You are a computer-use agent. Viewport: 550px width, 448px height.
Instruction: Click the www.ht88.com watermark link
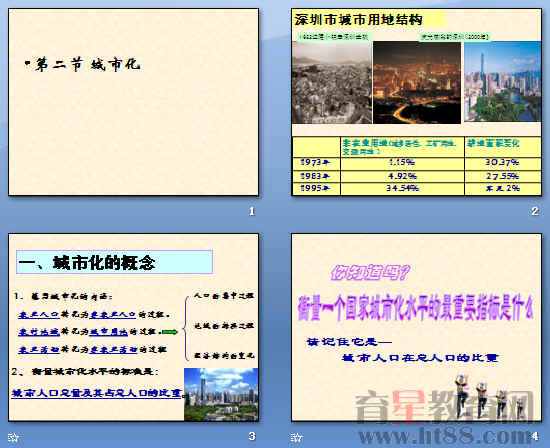[445, 436]
